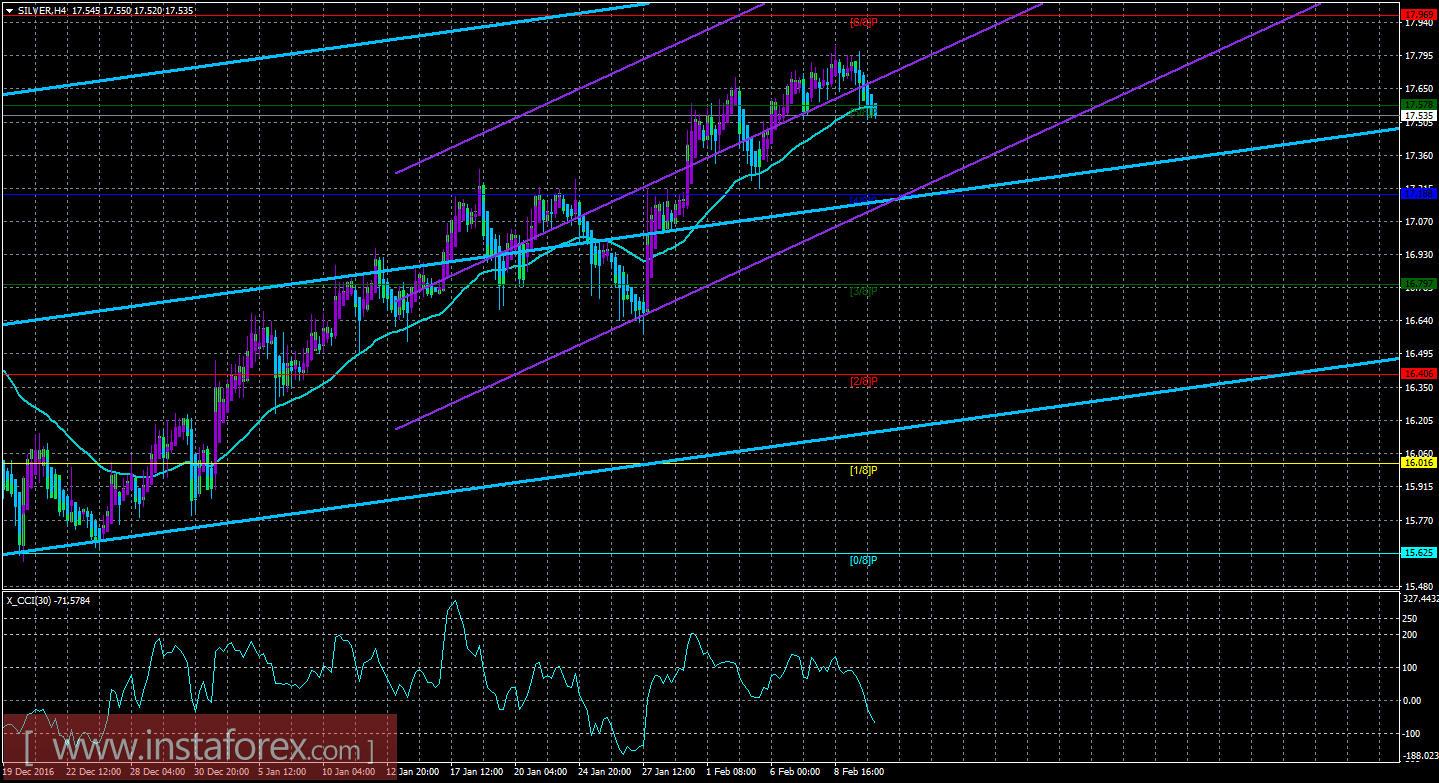The image size is (1439, 783).
Task: Open the chart dropdown arrow beside SILVER,H4
Action: 9,8
